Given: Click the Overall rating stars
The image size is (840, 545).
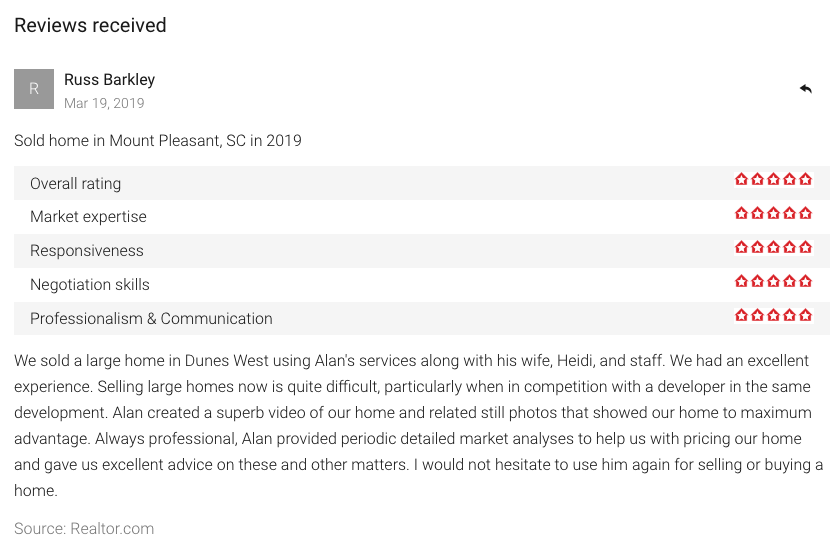Looking at the screenshot, I should coord(773,180).
